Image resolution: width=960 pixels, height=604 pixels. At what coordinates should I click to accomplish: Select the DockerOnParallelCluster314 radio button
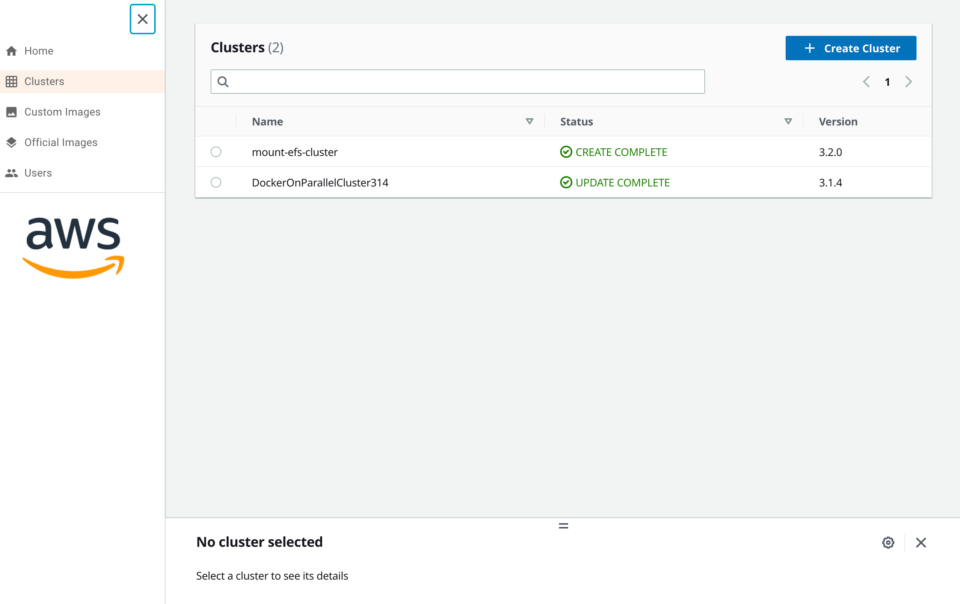[x=216, y=182]
